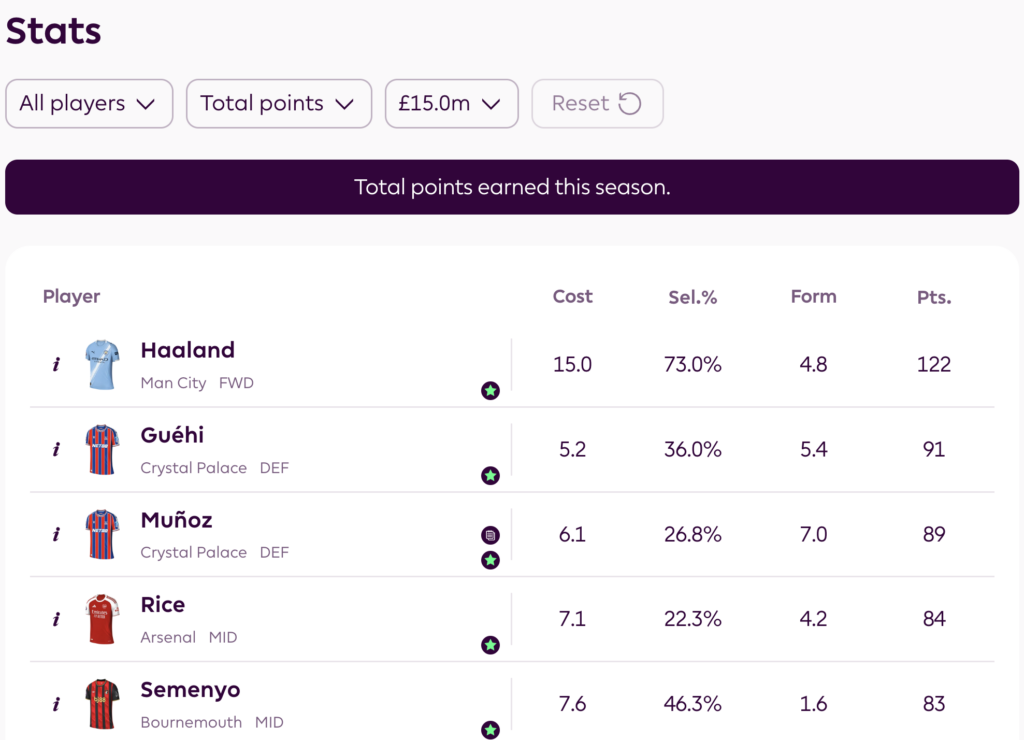Click the green star badge on Haaland's row
This screenshot has width=1024, height=740.
pos(490,390)
